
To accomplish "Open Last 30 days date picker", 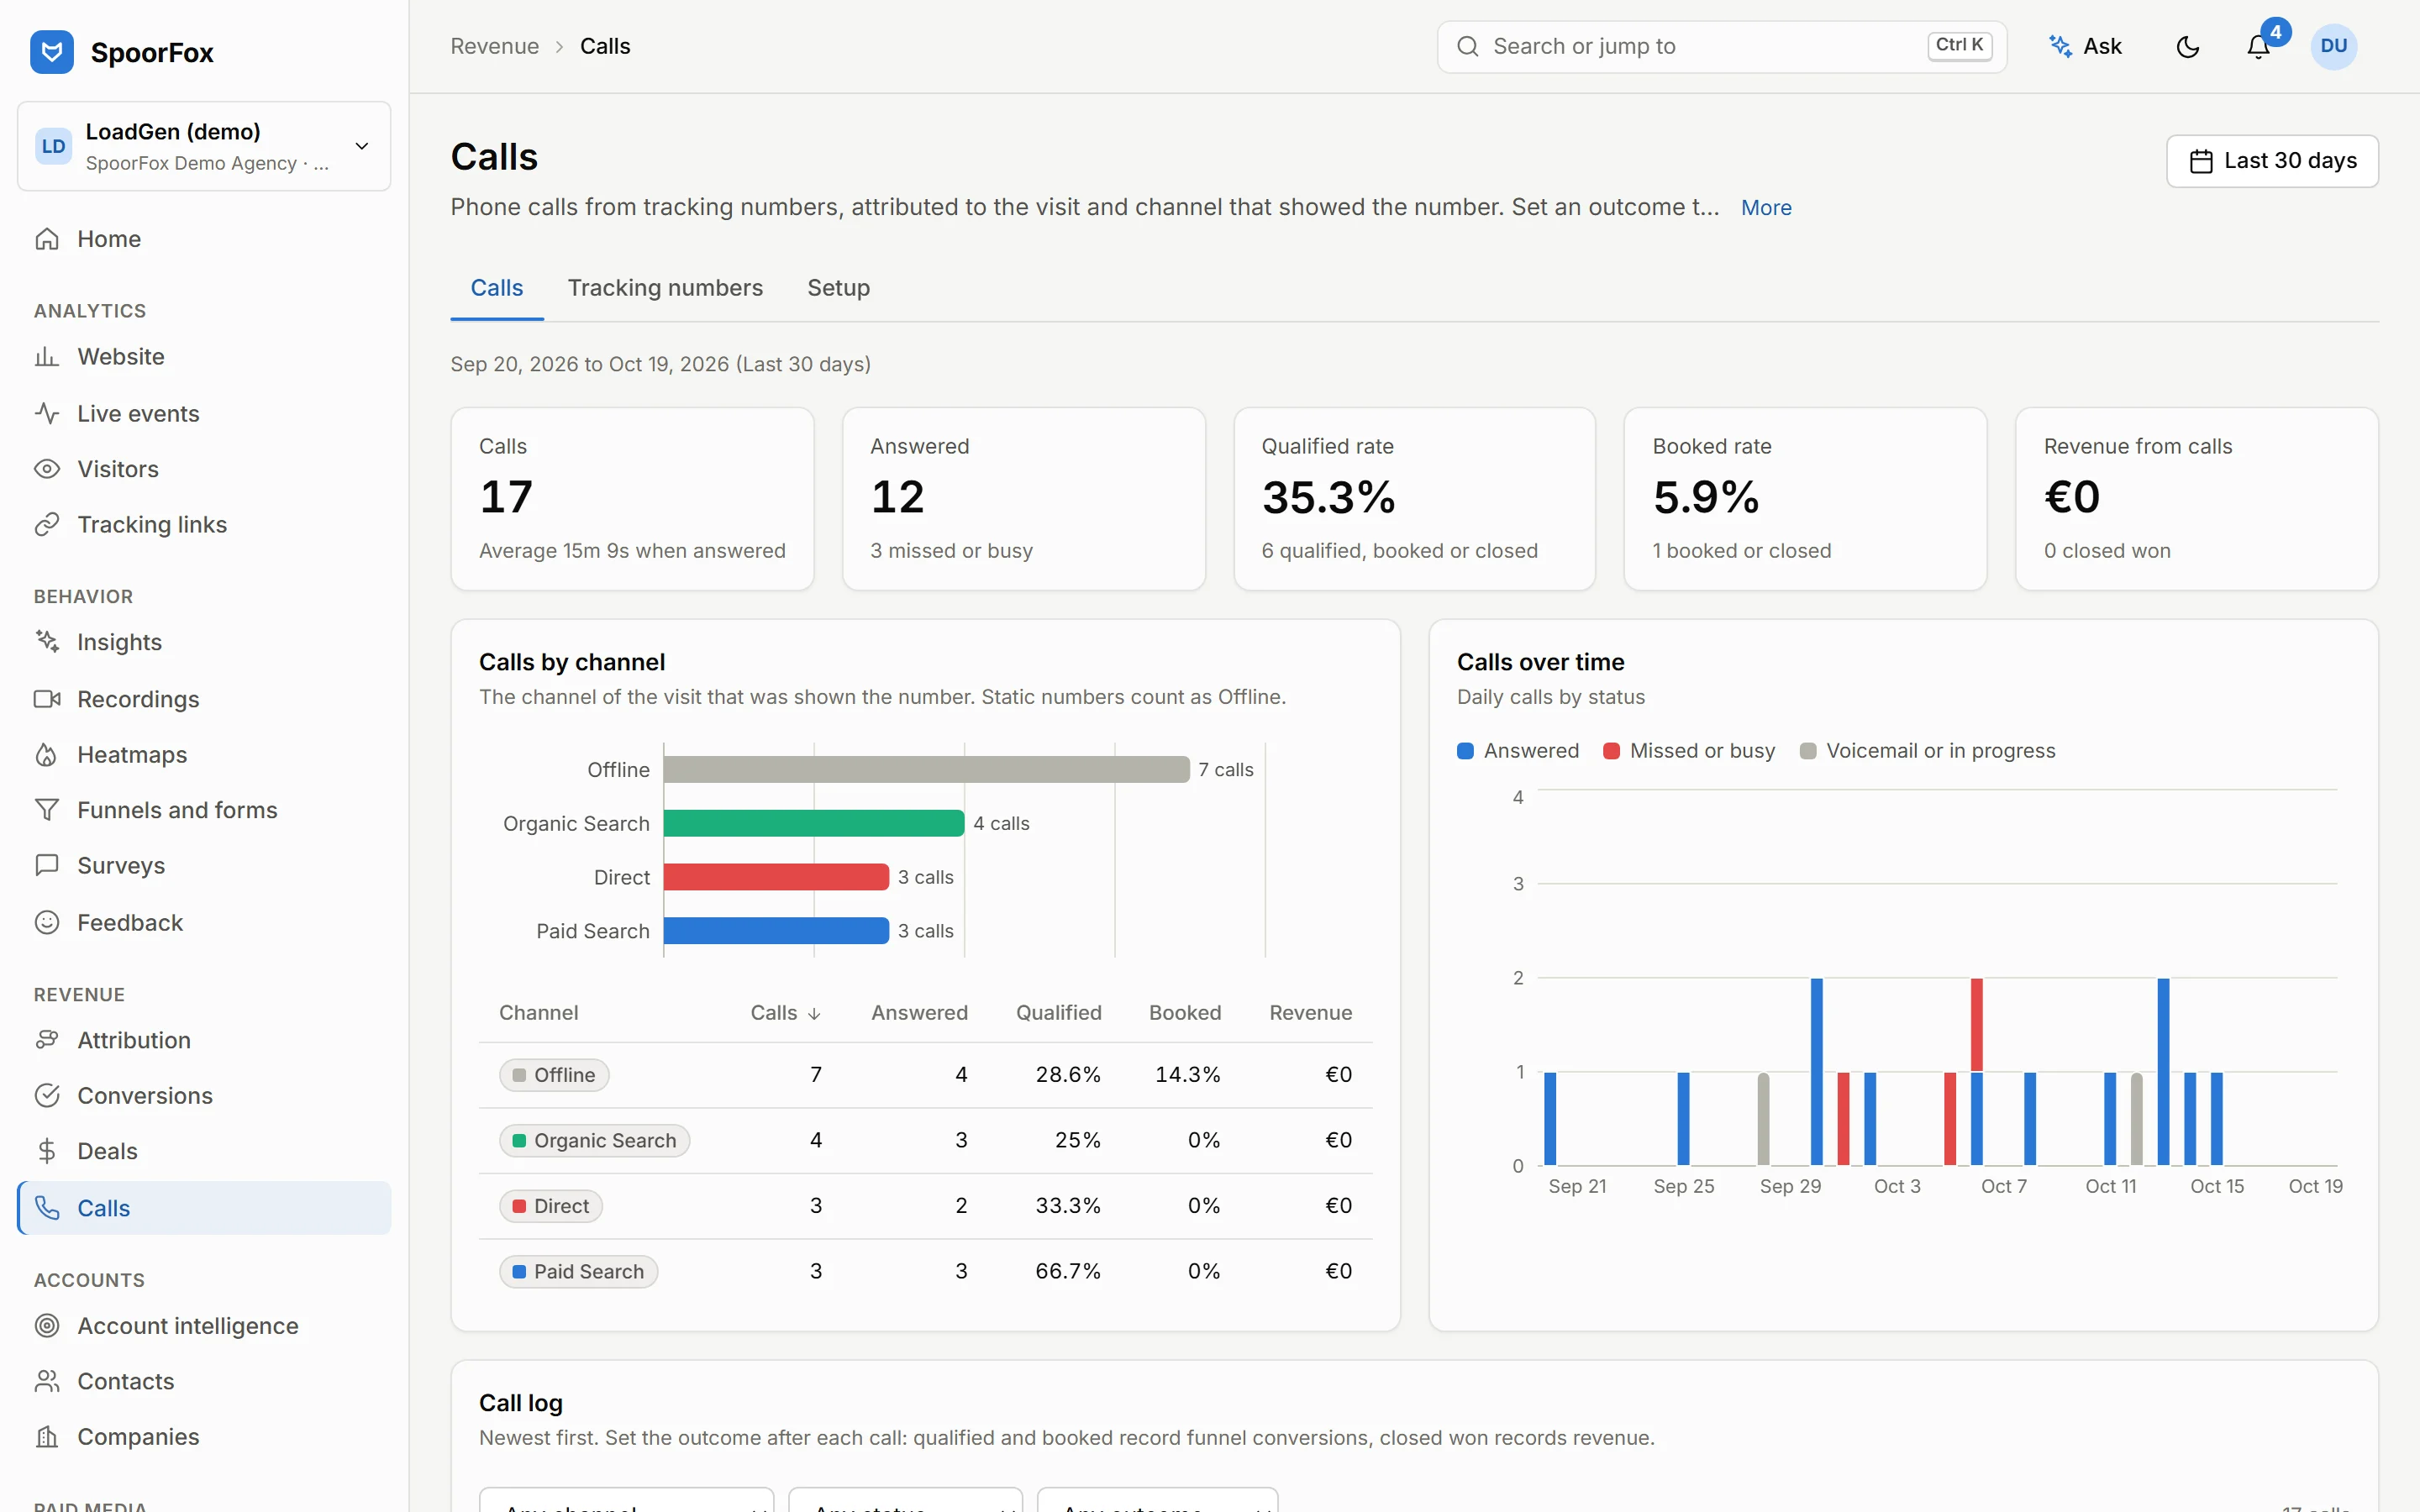I will click(x=2272, y=161).
